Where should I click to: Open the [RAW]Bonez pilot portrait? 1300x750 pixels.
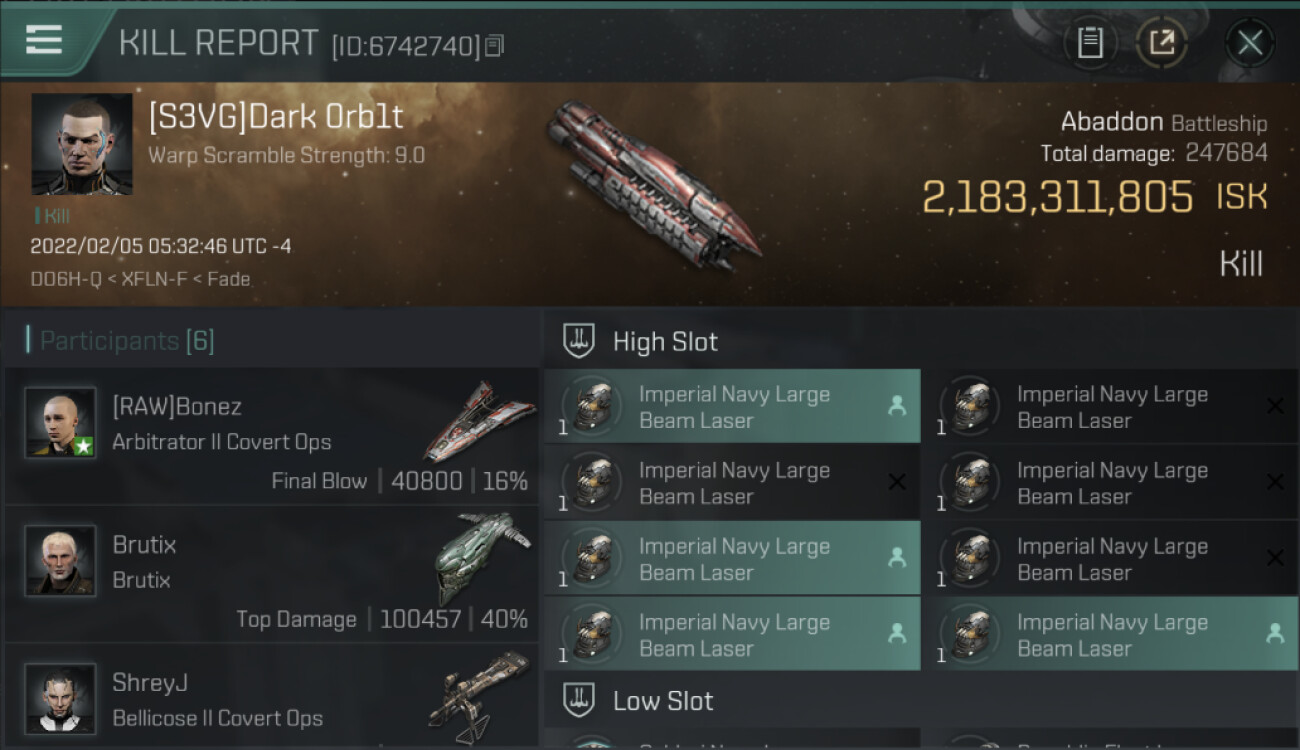pos(60,423)
